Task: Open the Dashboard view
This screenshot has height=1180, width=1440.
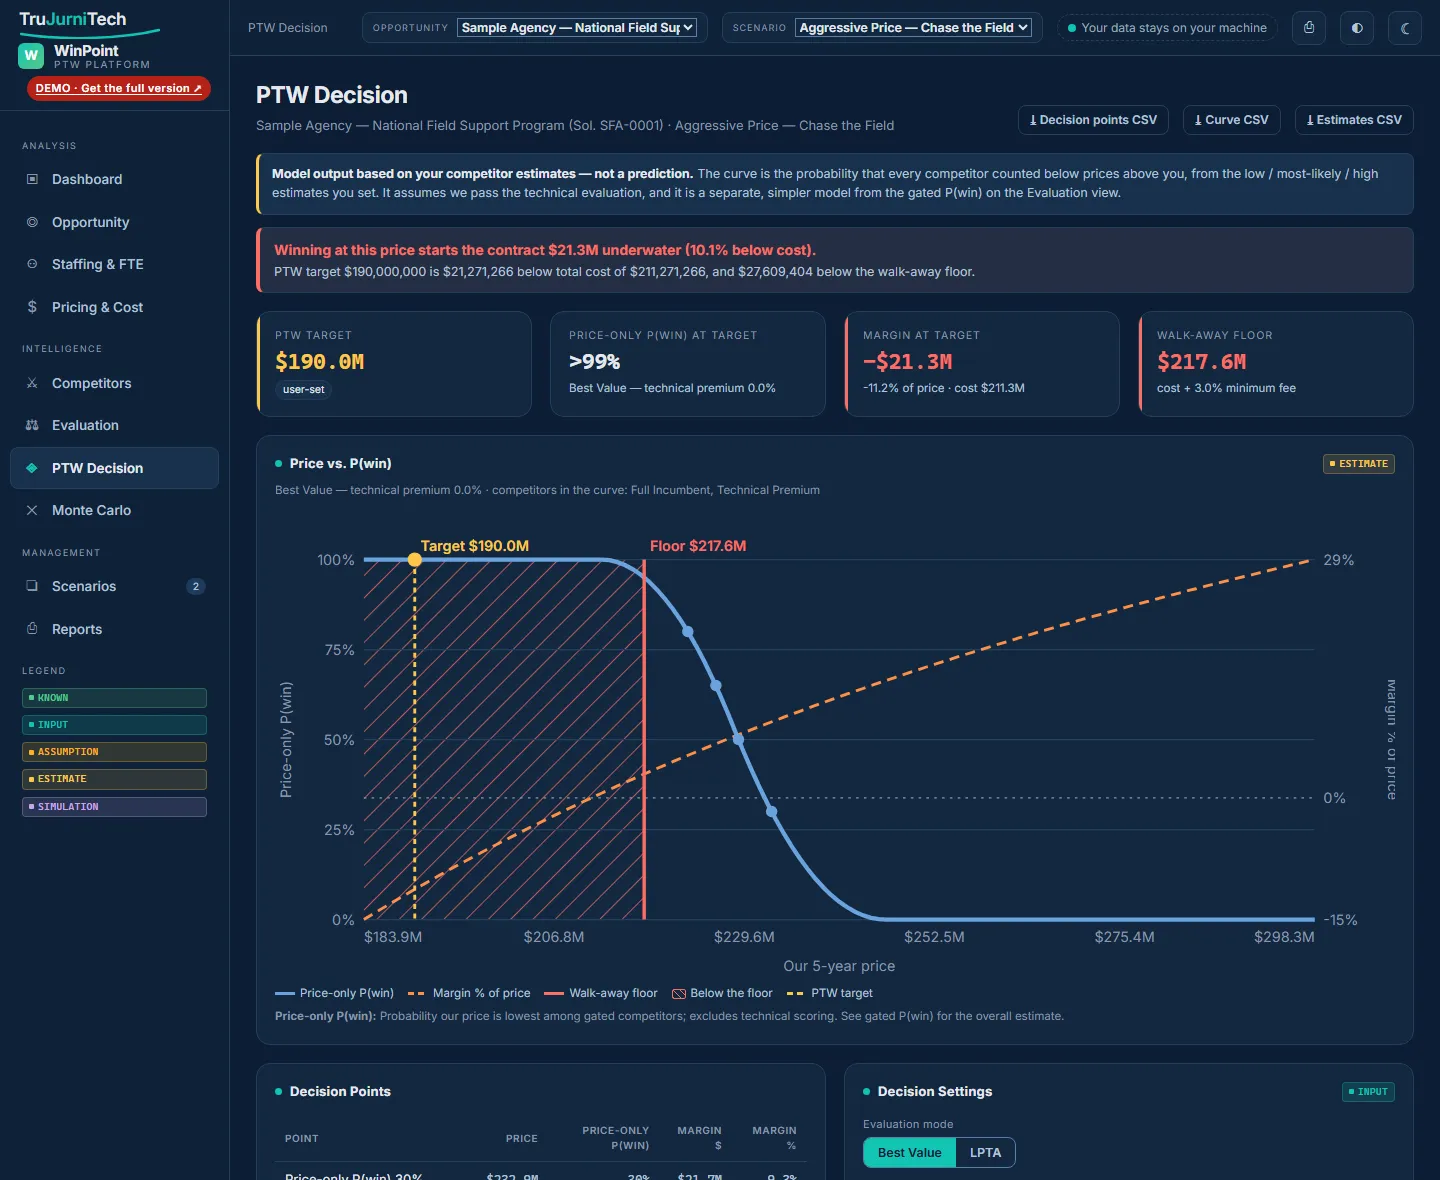Action: click(114, 179)
